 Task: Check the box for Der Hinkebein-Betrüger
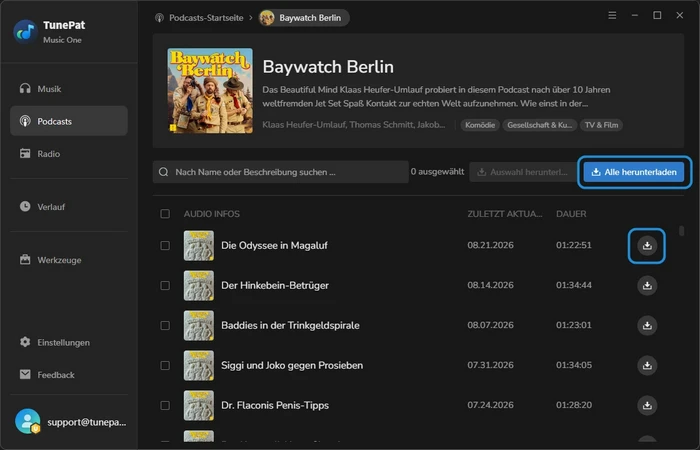(165, 285)
